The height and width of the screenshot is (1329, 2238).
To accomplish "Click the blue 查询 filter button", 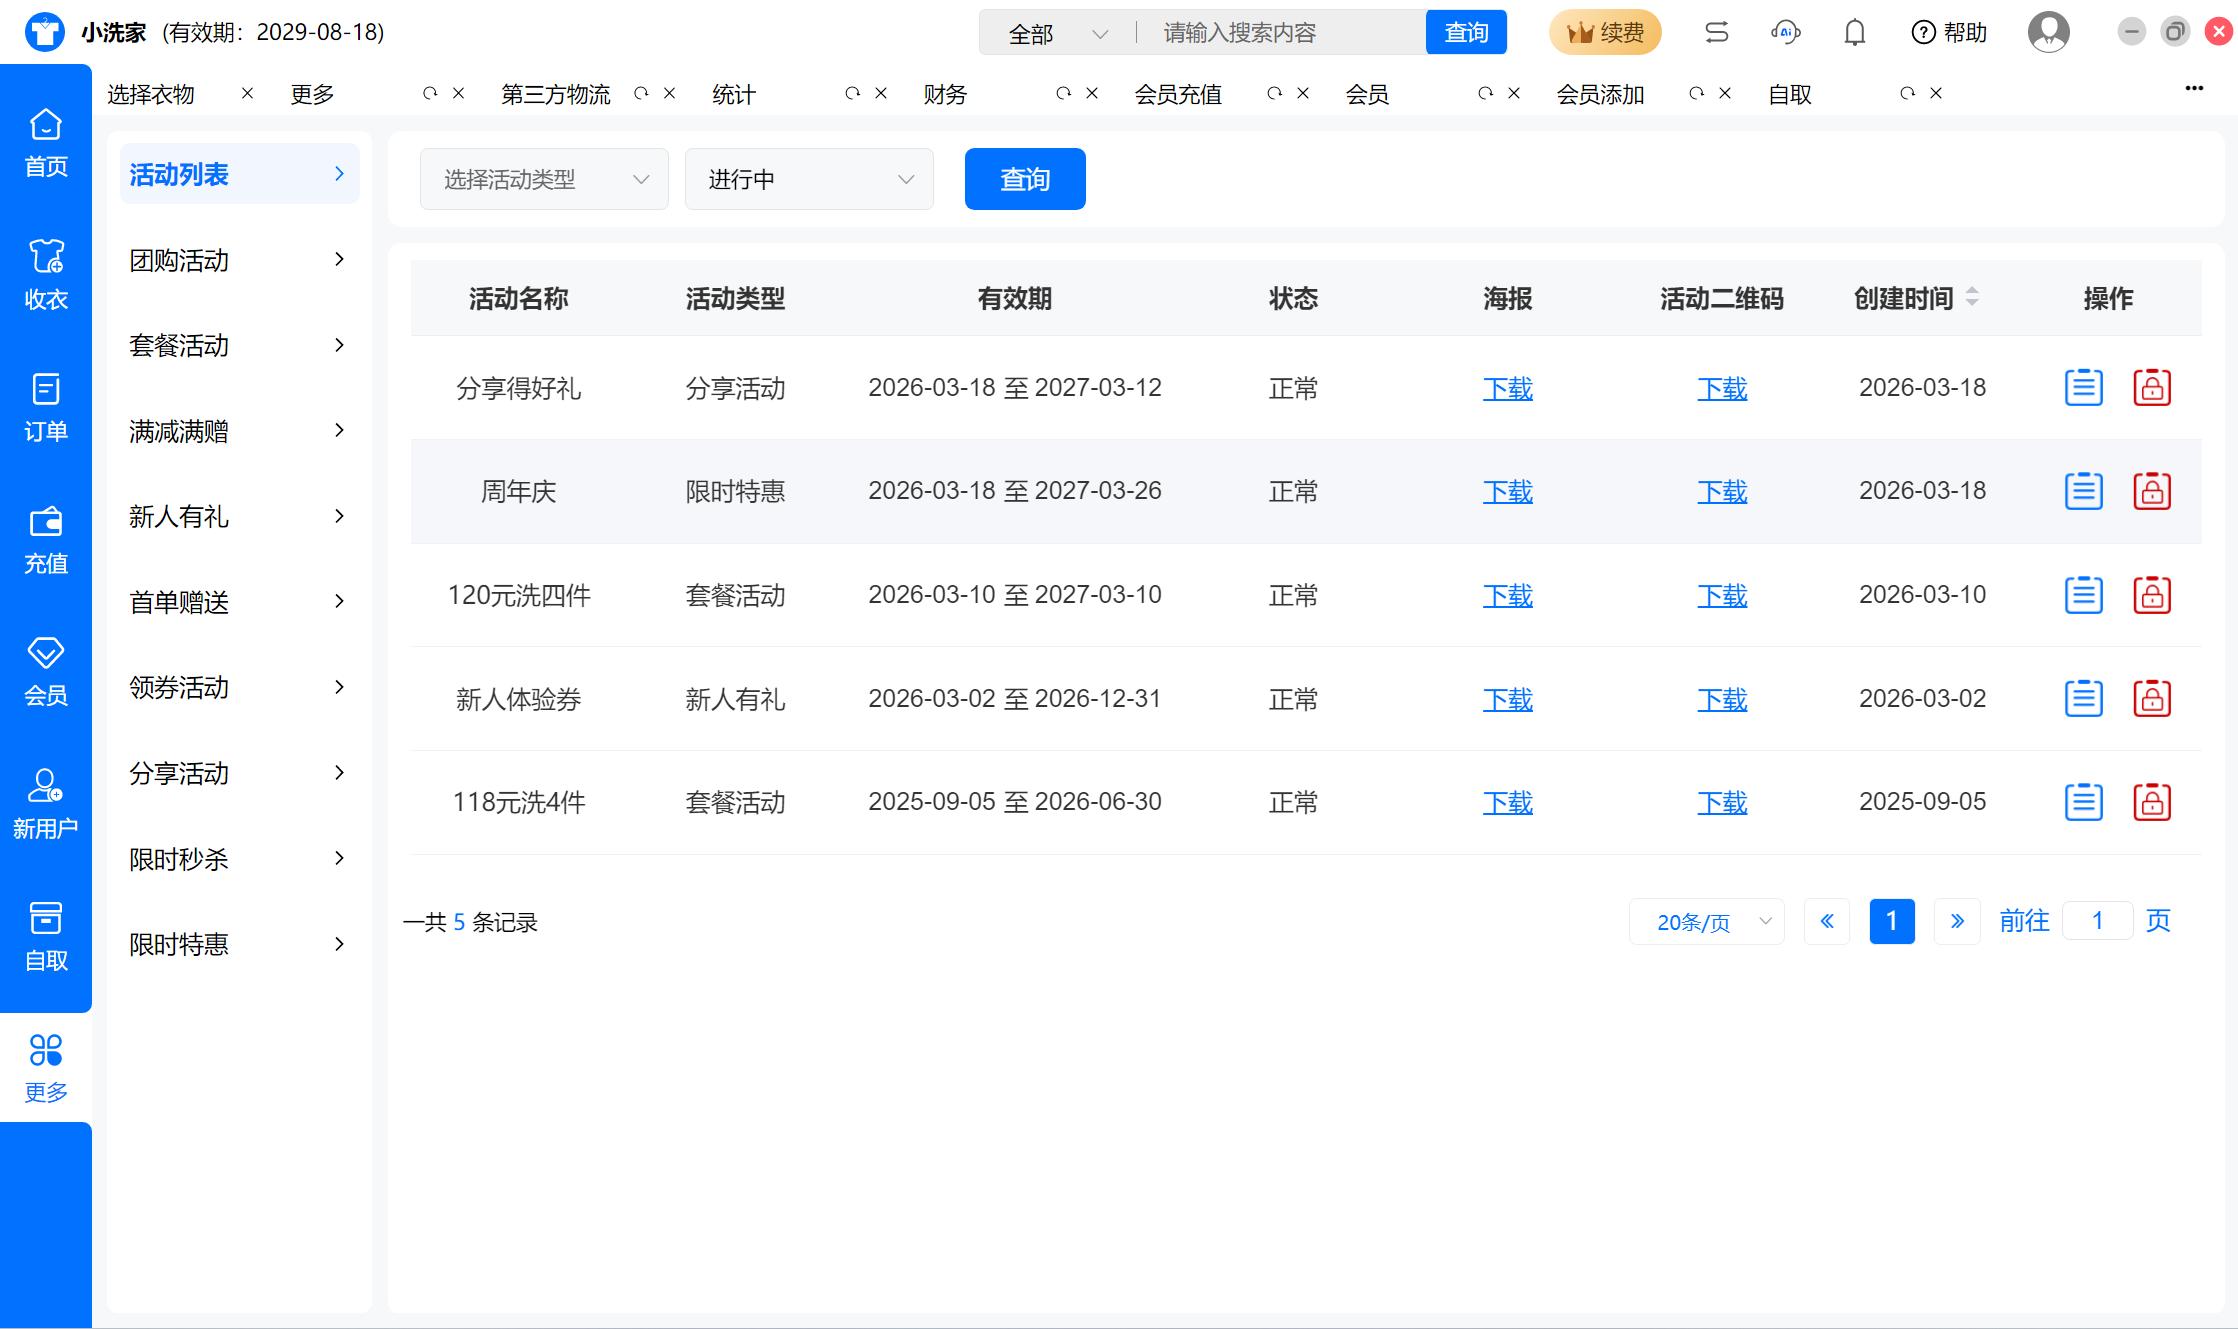I will point(1024,179).
